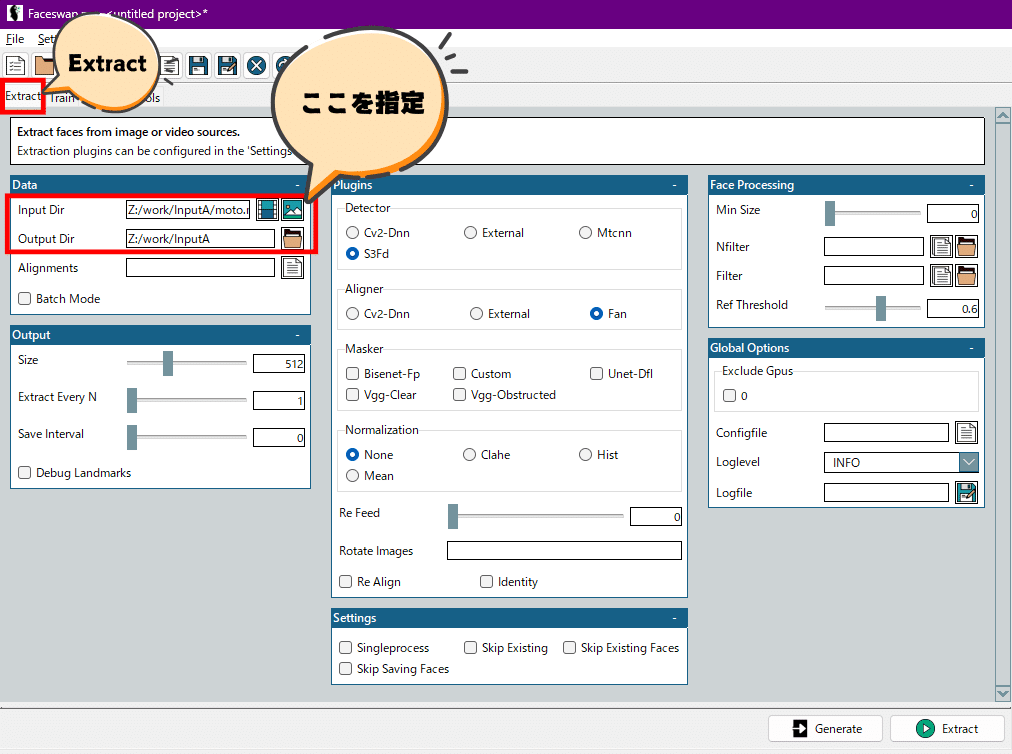This screenshot has height=754, width=1012.
Task: Select None normalization
Action: point(352,454)
